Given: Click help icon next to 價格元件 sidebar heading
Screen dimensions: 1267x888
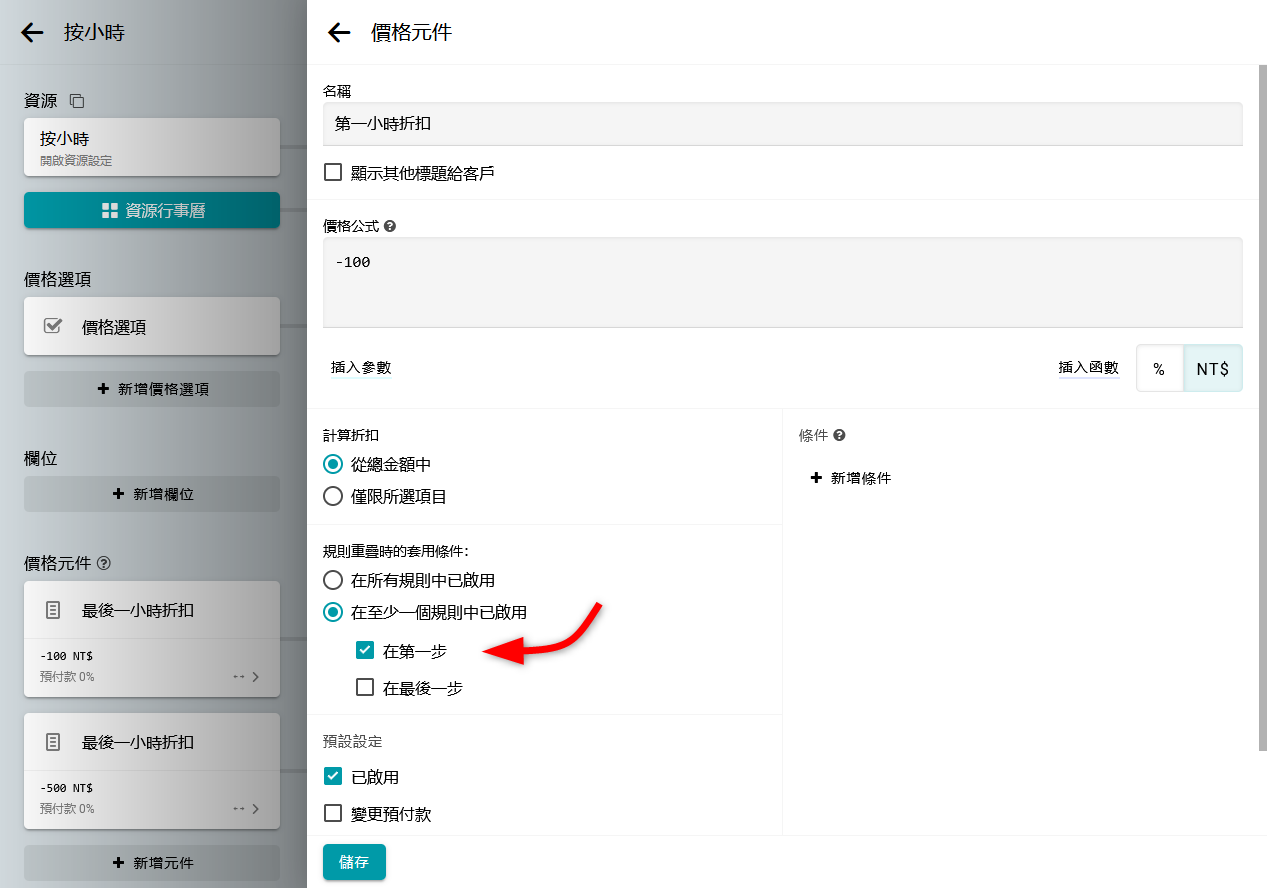Looking at the screenshot, I should (x=104, y=563).
